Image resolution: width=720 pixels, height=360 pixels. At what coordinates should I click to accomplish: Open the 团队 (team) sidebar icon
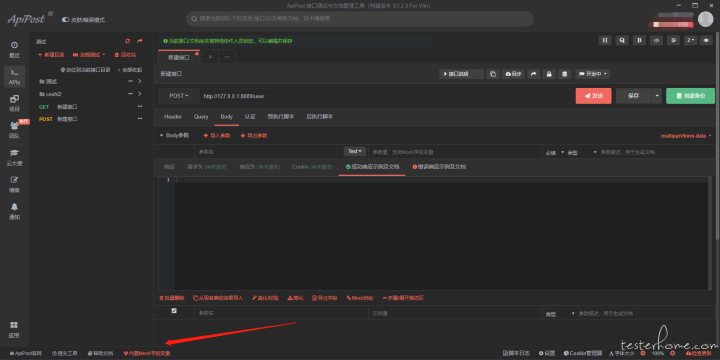tap(14, 130)
